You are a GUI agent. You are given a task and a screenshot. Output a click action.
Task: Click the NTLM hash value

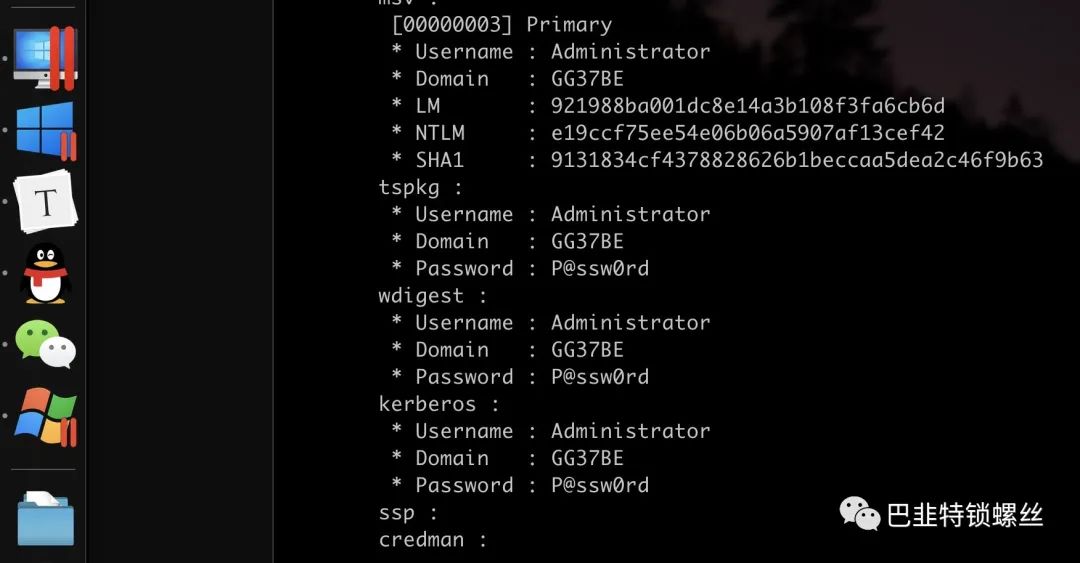[747, 132]
